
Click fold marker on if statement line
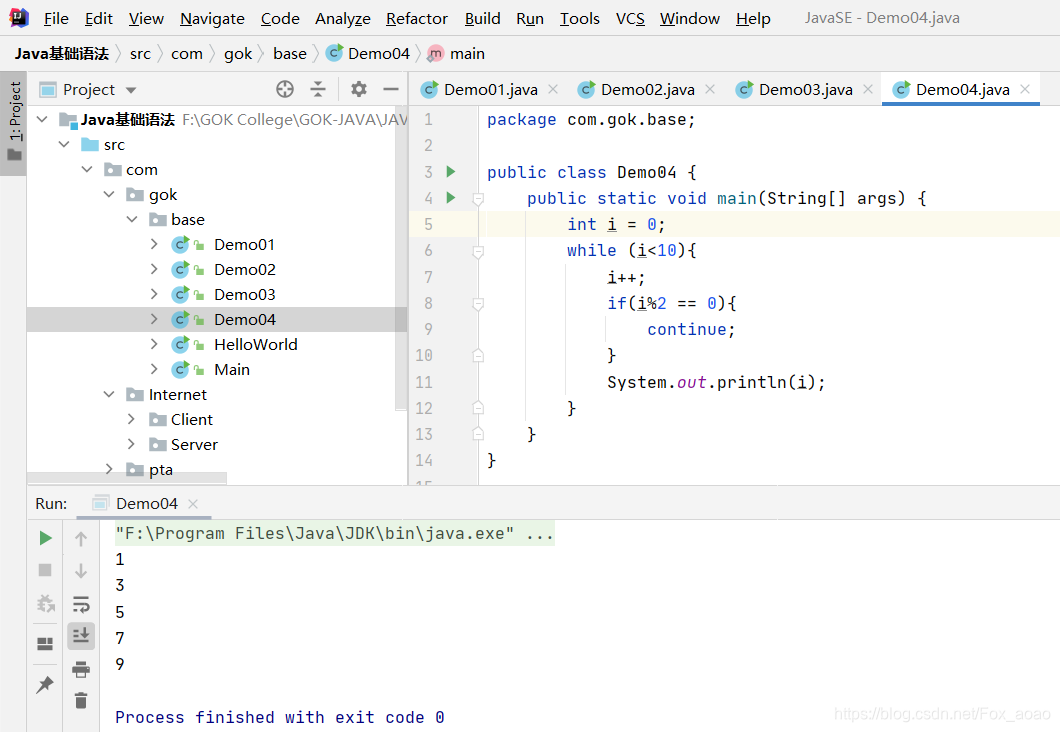point(478,304)
